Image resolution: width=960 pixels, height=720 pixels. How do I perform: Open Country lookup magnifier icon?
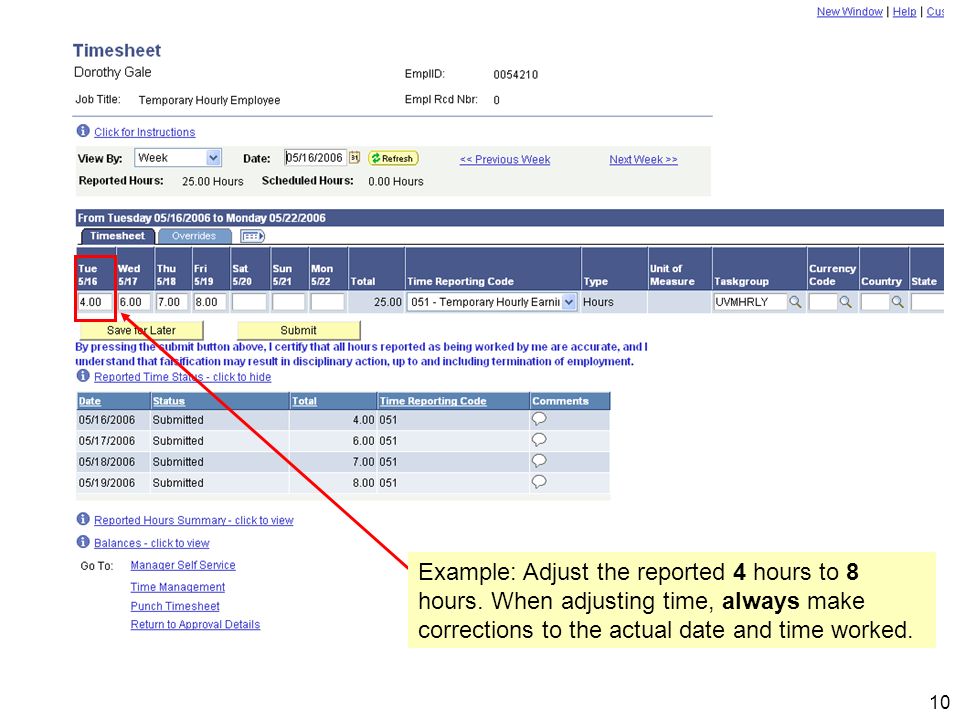(897, 302)
